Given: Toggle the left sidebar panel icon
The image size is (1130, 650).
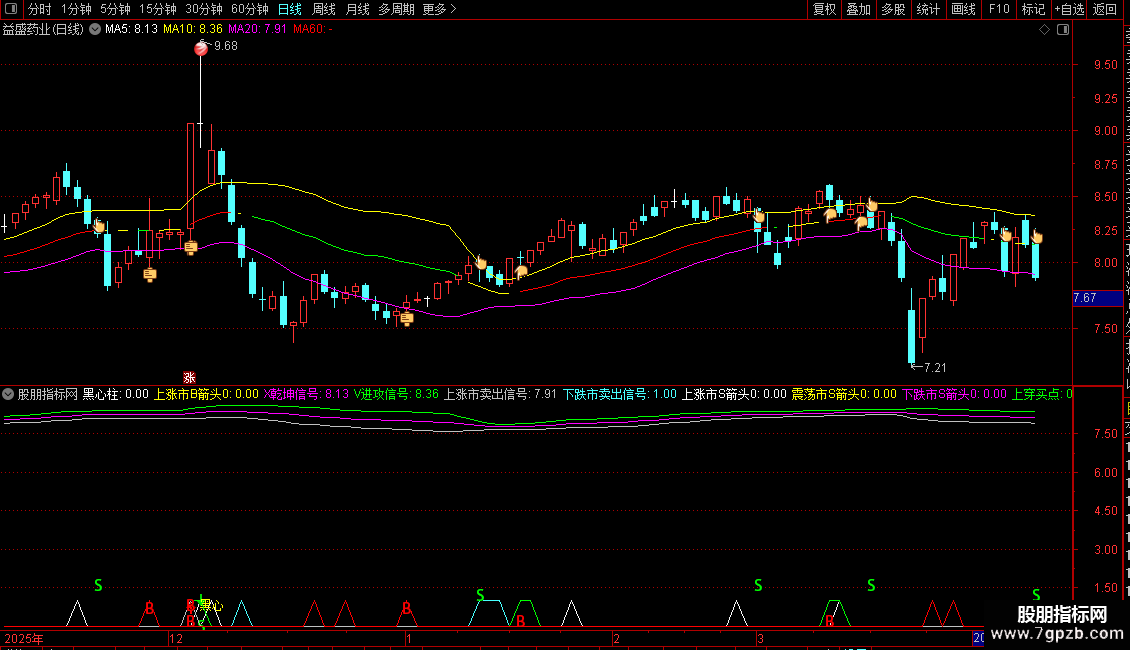Looking at the screenshot, I should 11,9.
